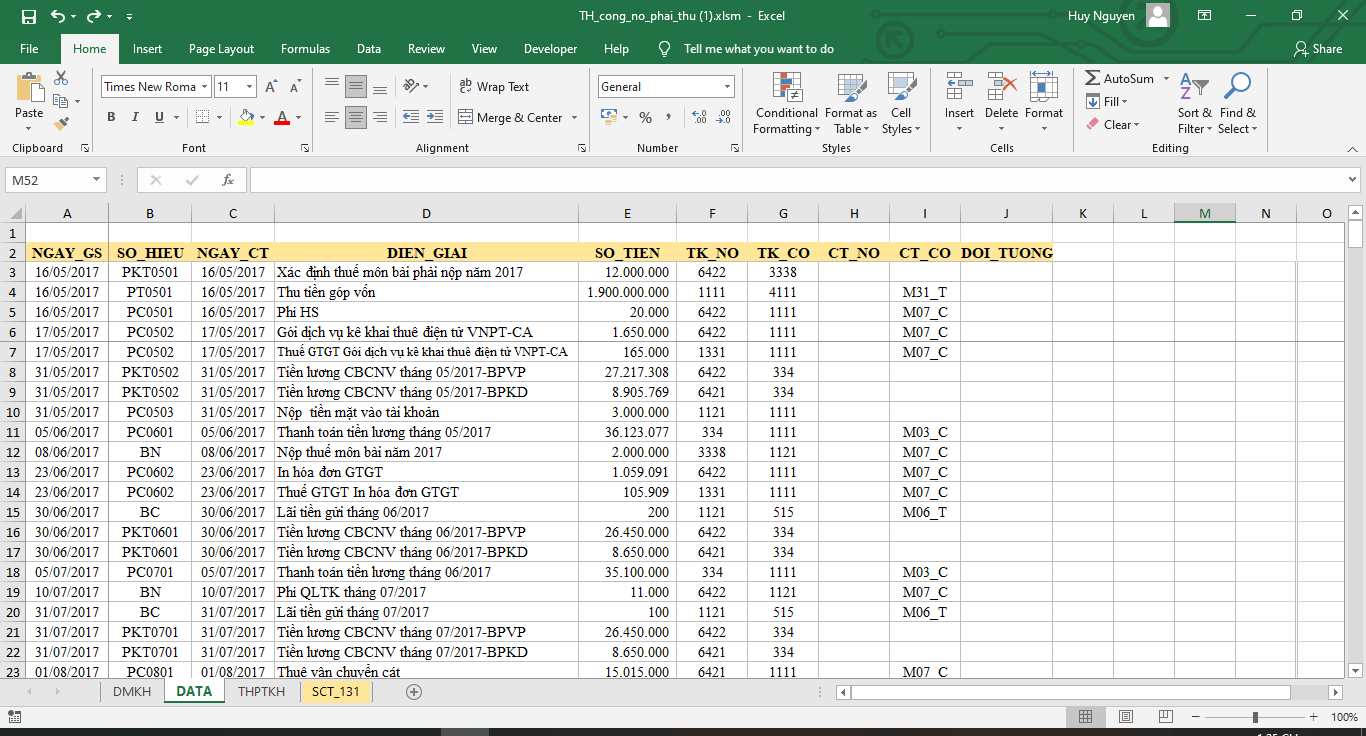Switch to the SCT_131 sheet tab

coord(335,692)
